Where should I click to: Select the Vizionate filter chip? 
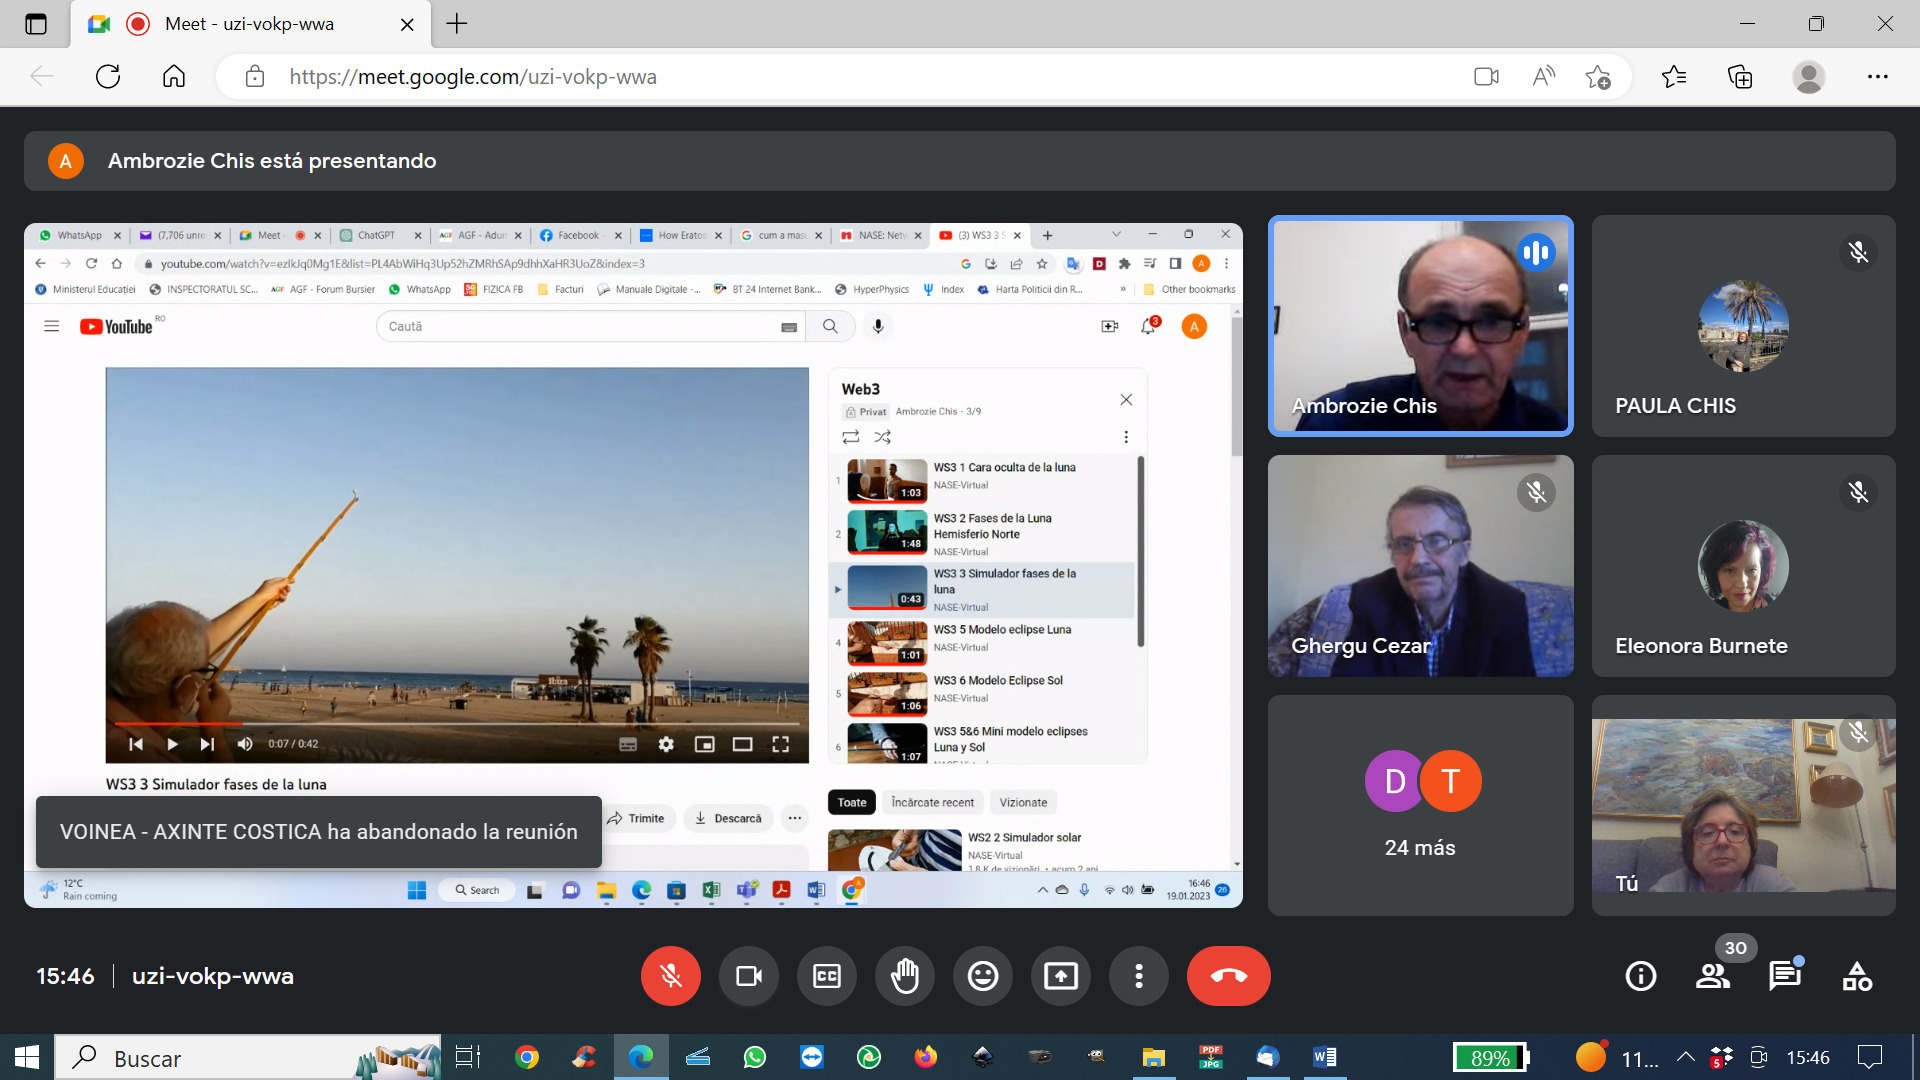point(1023,802)
